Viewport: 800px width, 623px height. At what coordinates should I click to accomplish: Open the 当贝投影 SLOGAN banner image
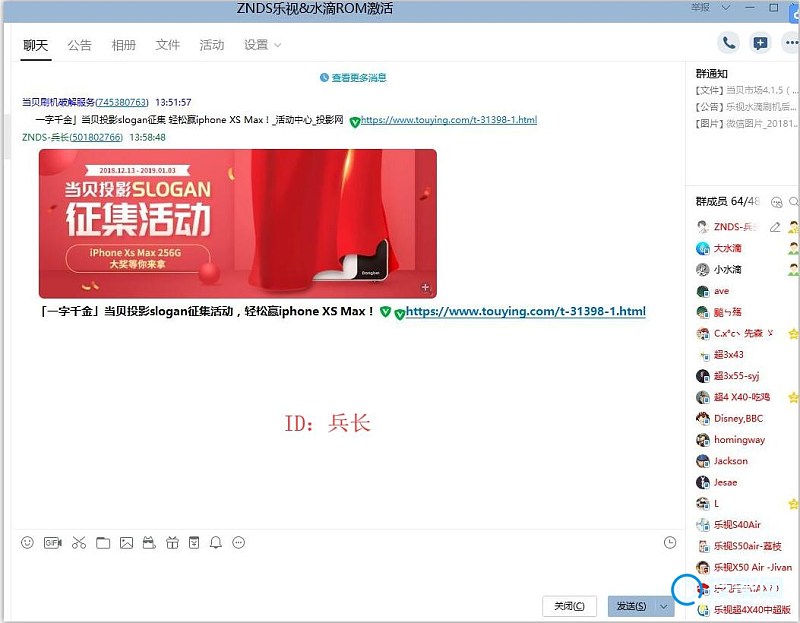(238, 223)
